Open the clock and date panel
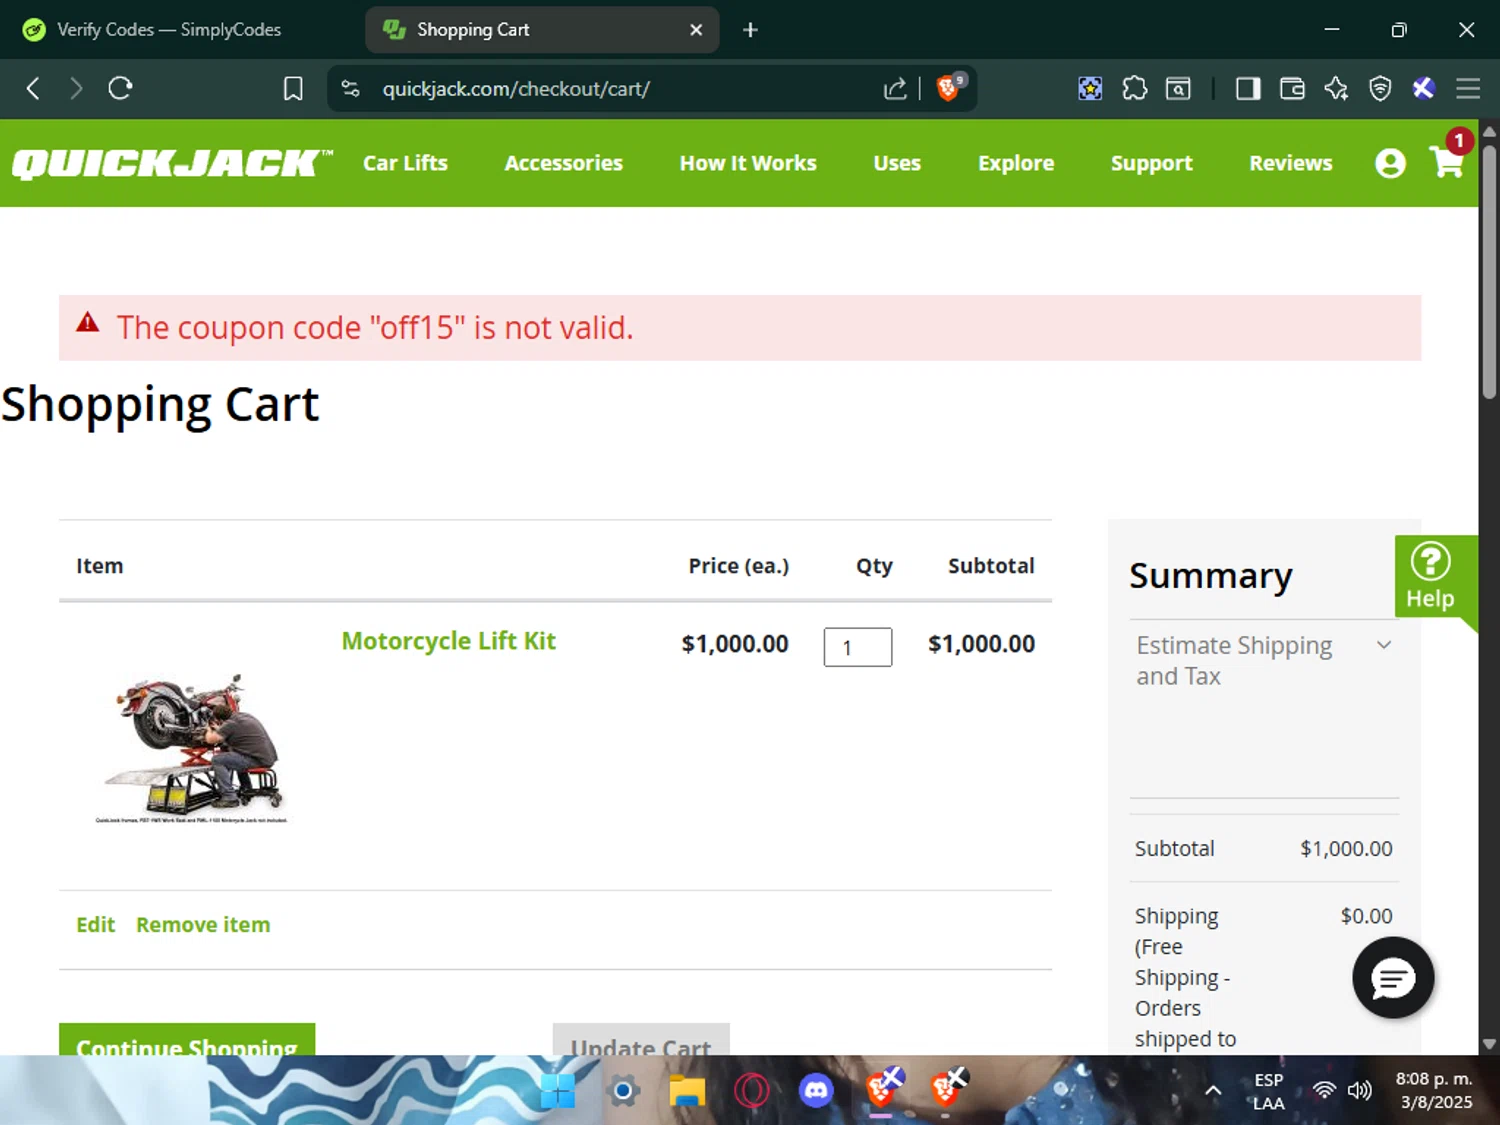The width and height of the screenshot is (1500, 1125). (1435, 1090)
